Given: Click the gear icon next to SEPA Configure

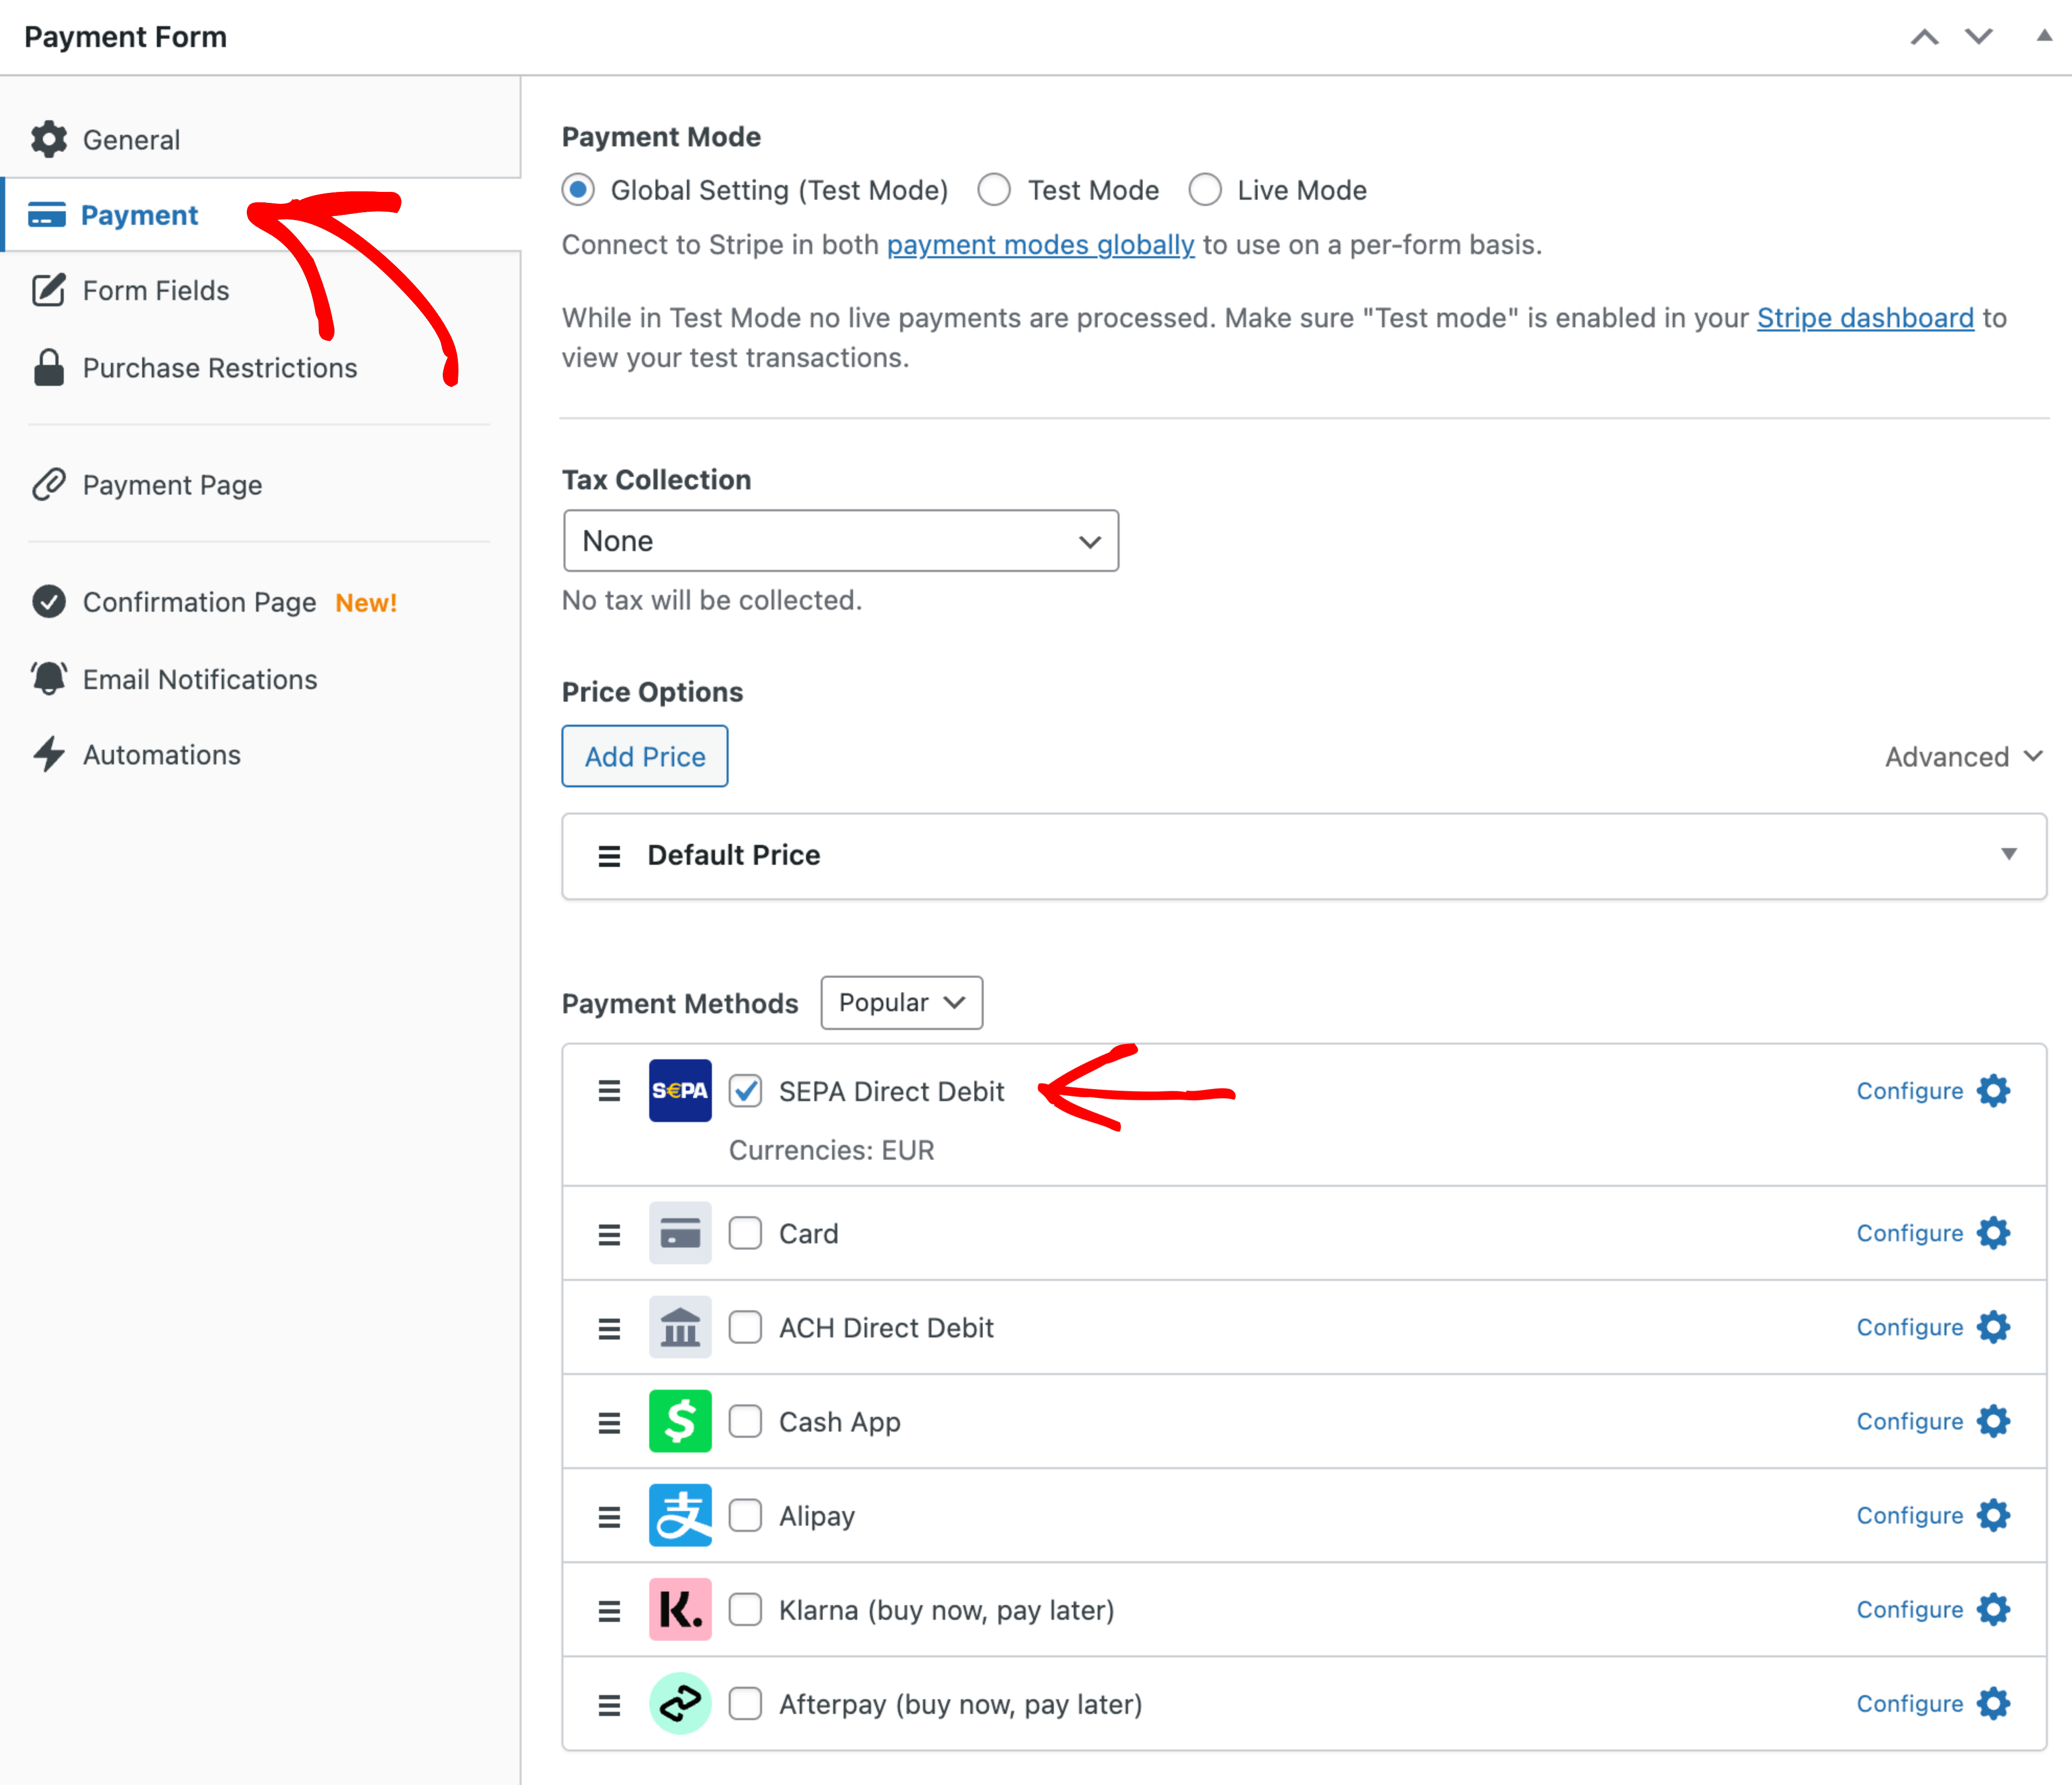Looking at the screenshot, I should [1993, 1091].
